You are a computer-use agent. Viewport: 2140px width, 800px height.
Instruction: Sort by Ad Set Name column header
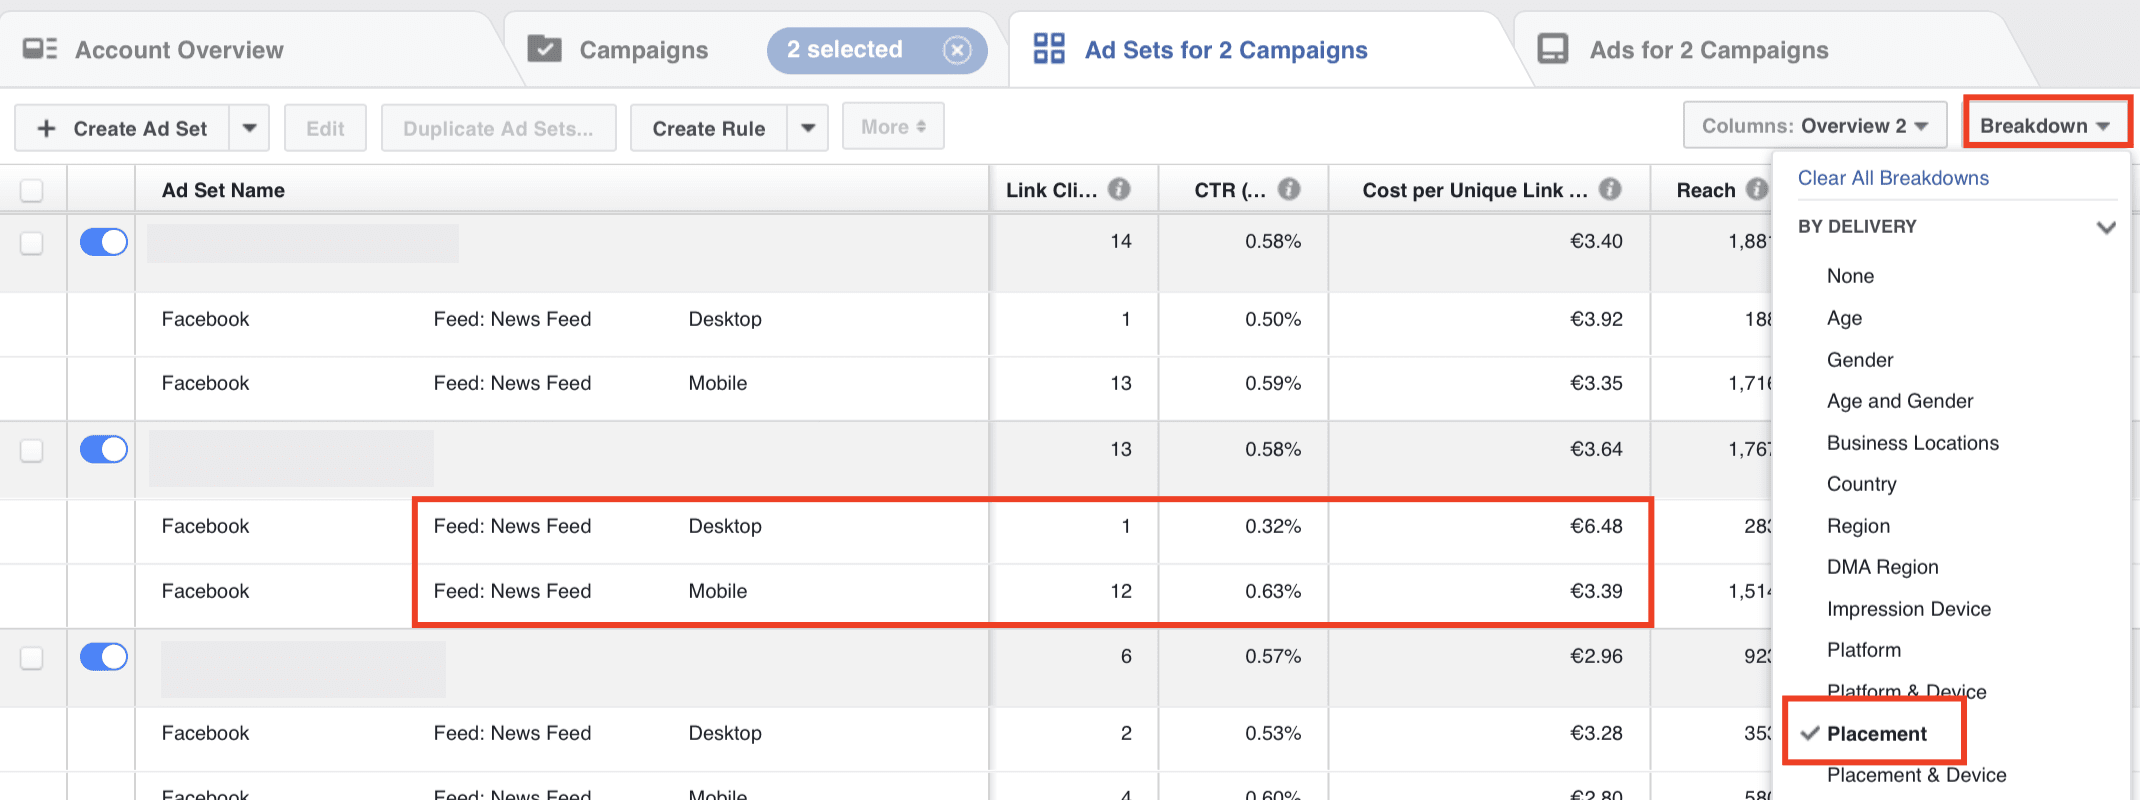223,190
